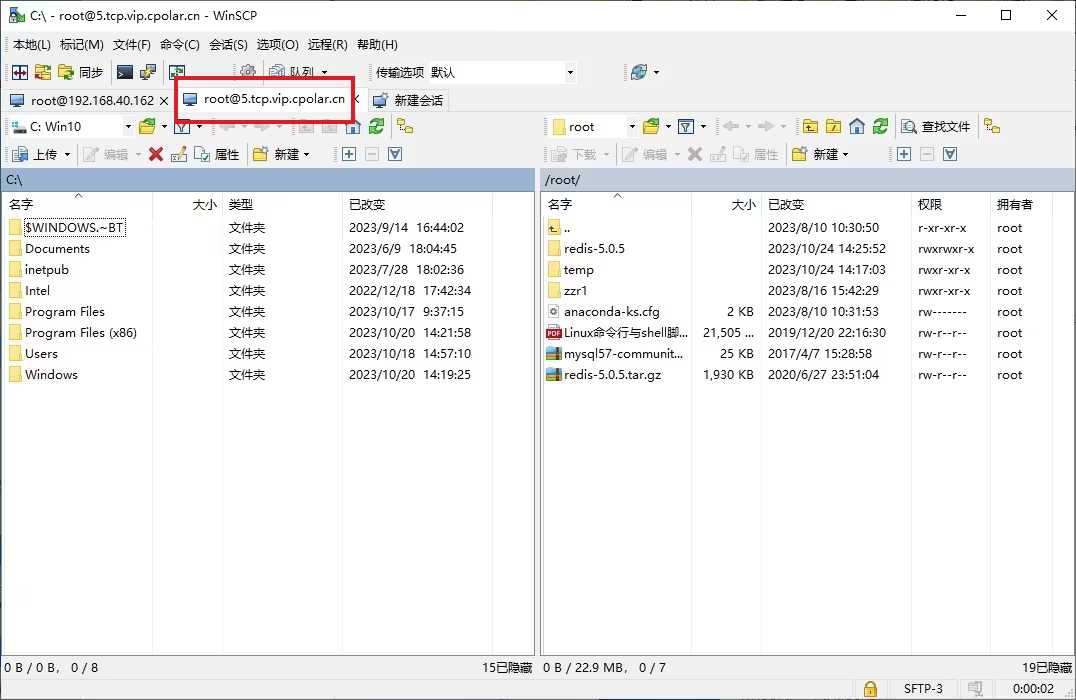Select the redis-5.0.5.tar.gz remote file

click(612, 375)
